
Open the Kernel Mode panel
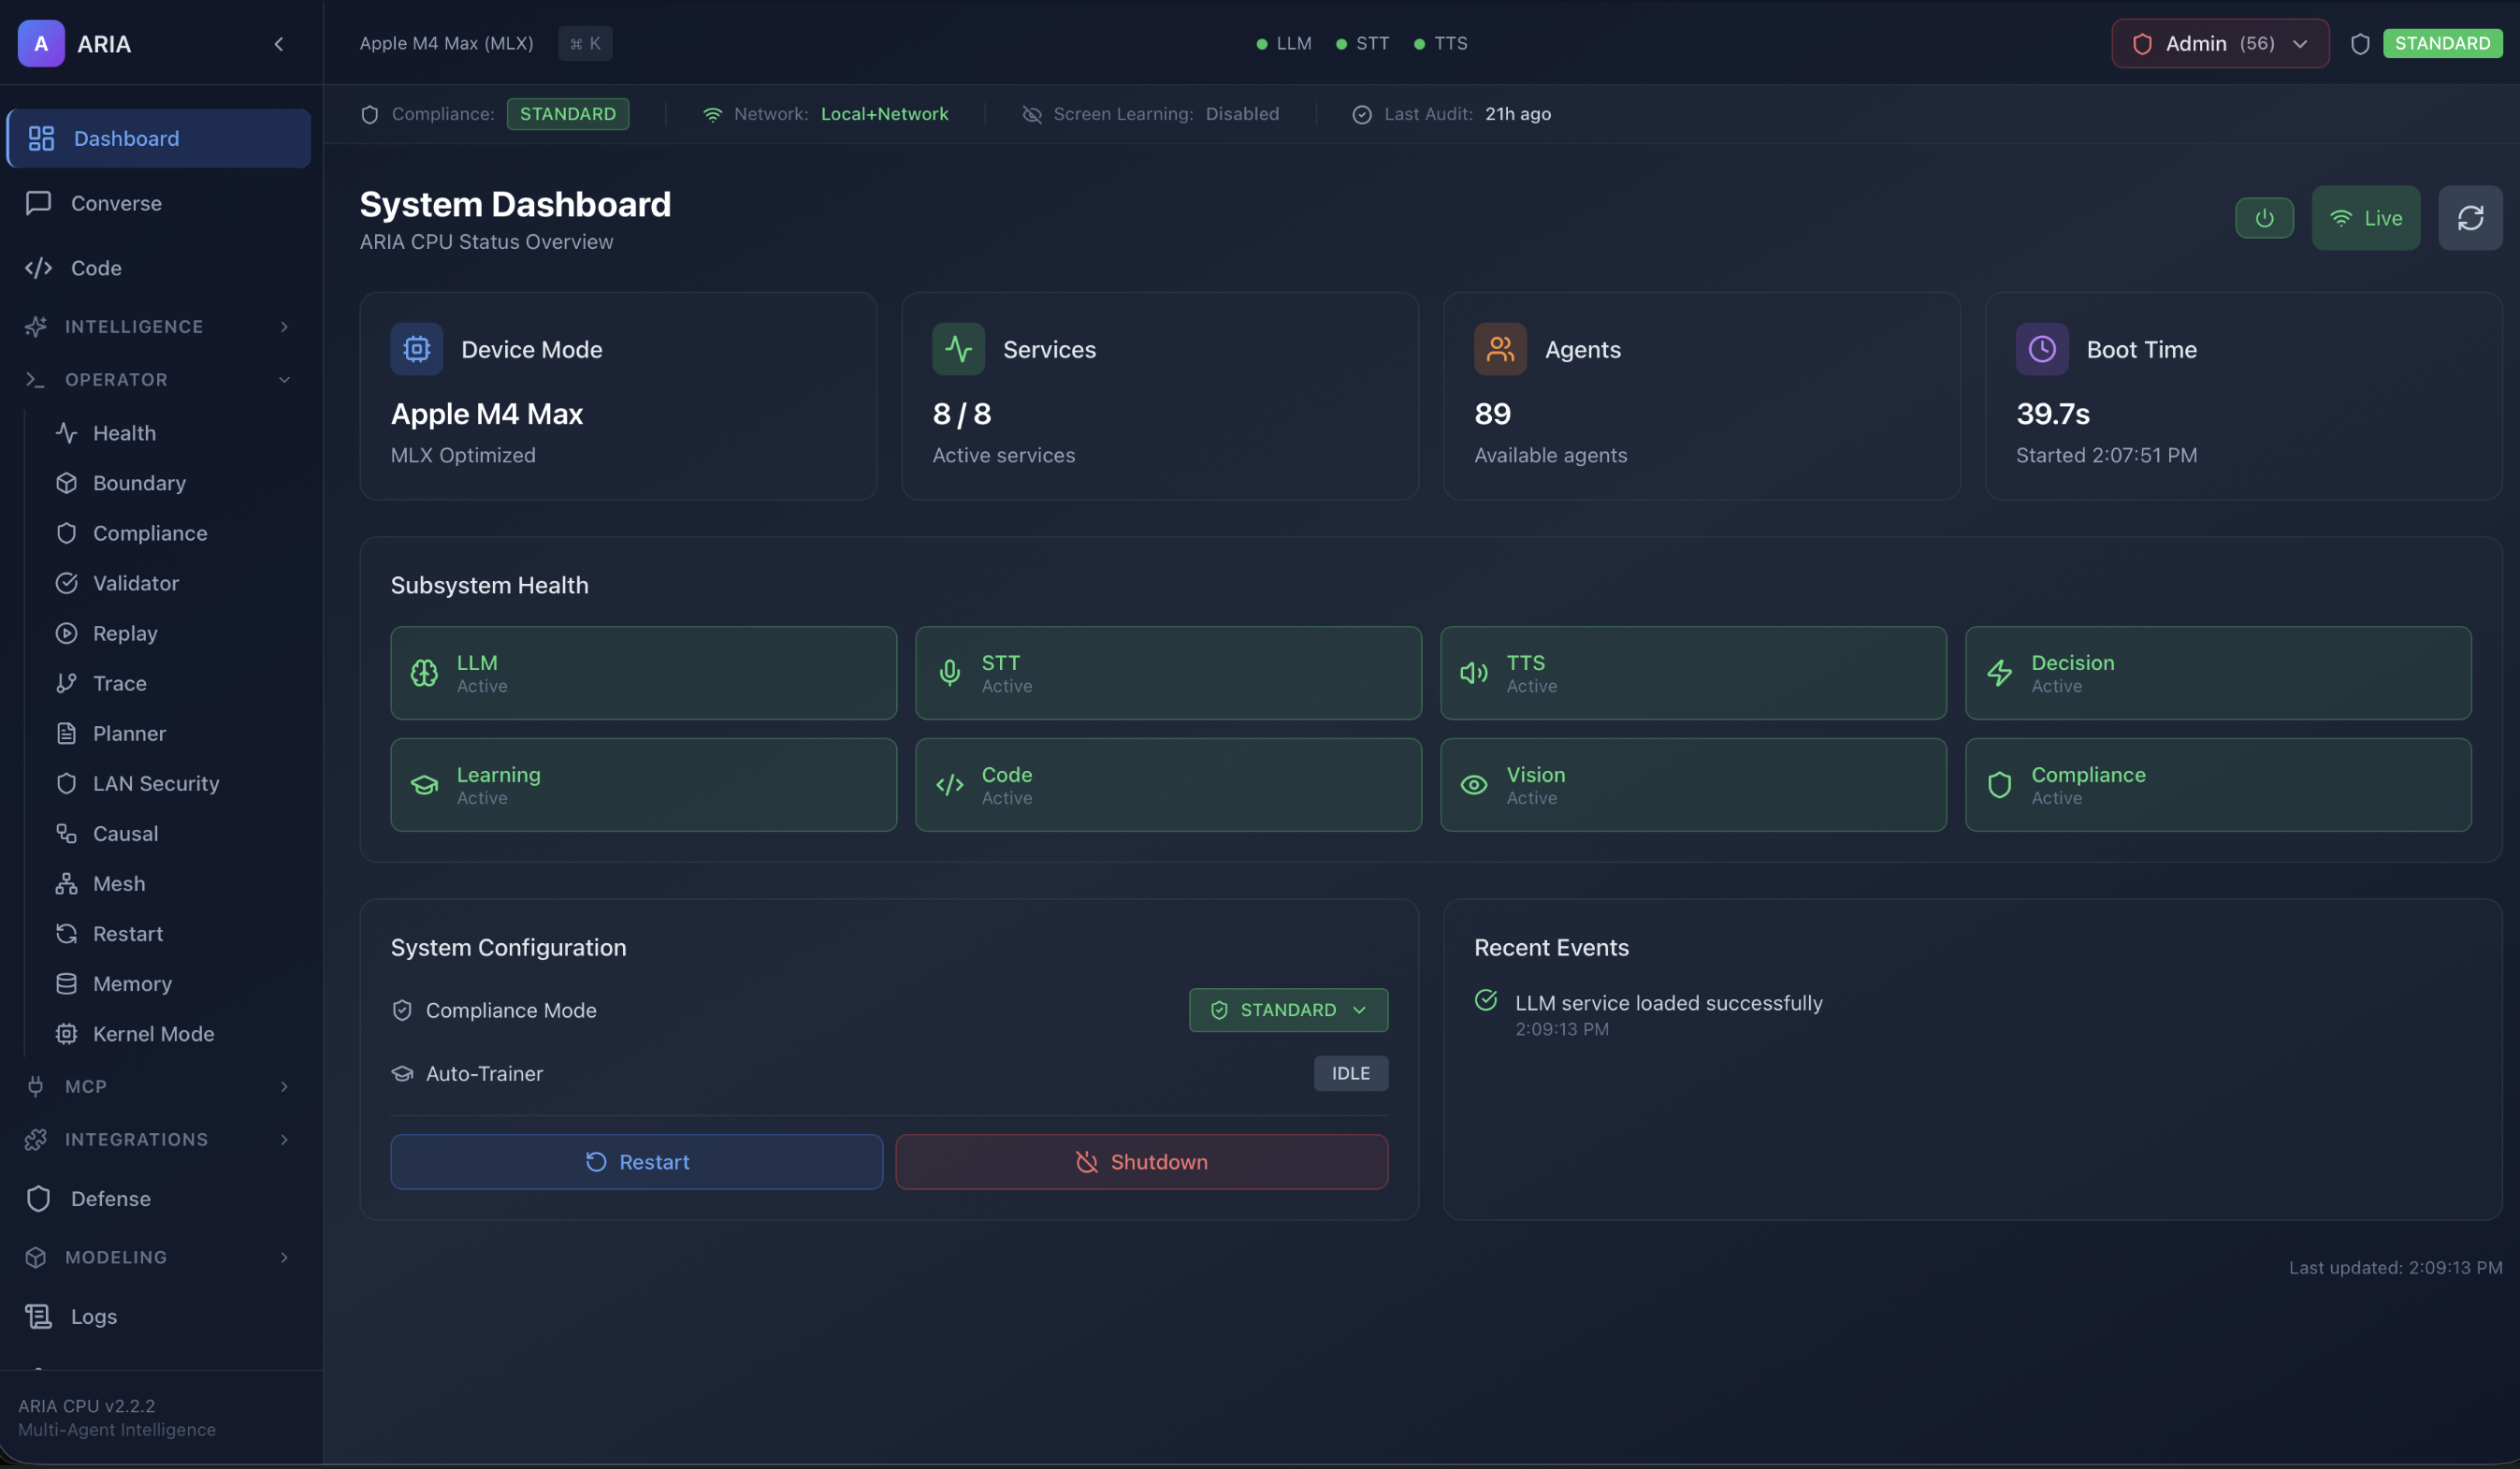[153, 1033]
